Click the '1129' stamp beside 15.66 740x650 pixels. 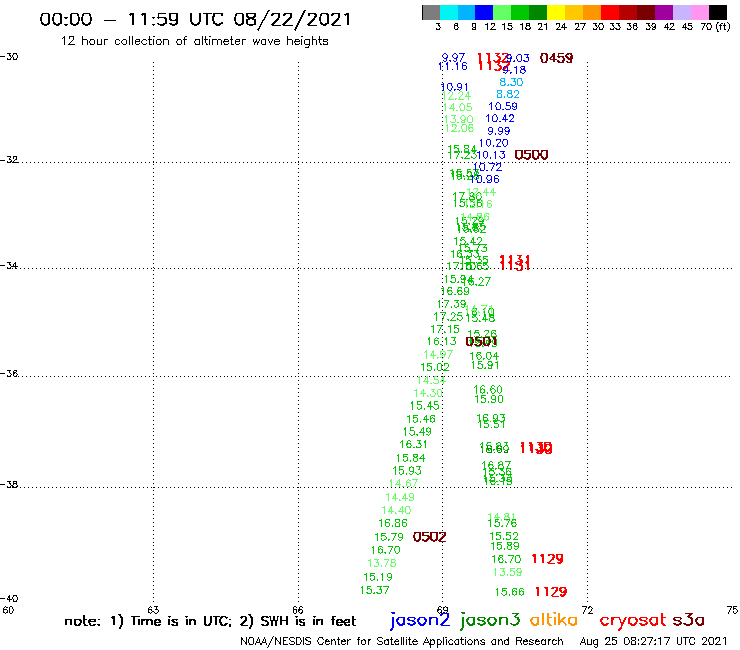coord(551,592)
